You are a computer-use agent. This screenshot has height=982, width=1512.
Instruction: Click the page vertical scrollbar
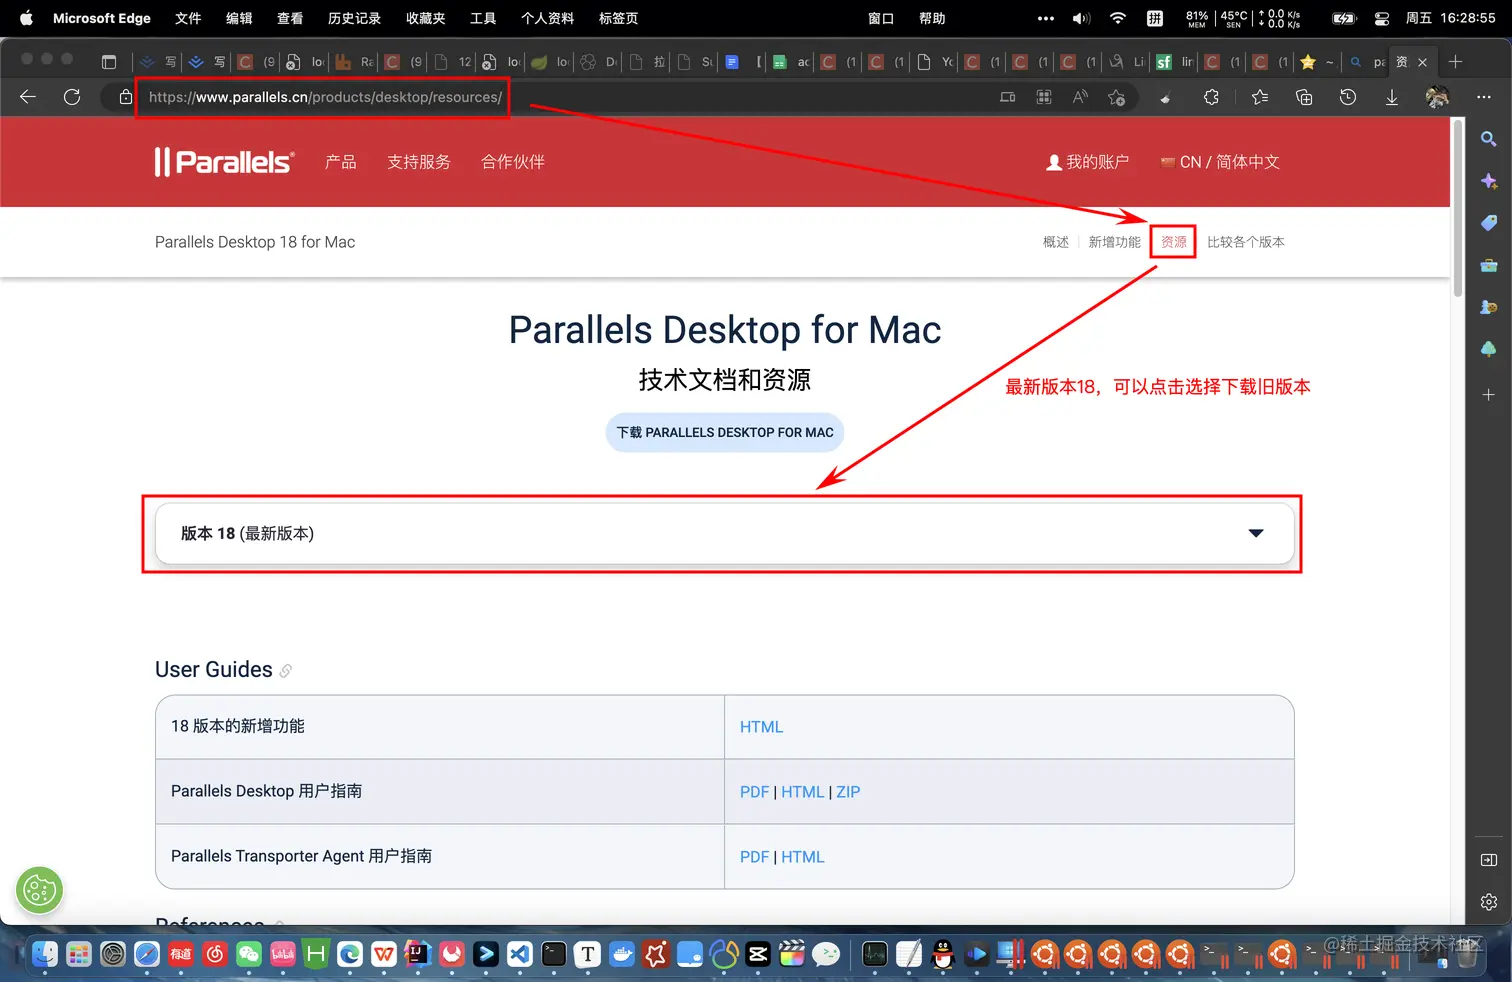pos(1458,208)
